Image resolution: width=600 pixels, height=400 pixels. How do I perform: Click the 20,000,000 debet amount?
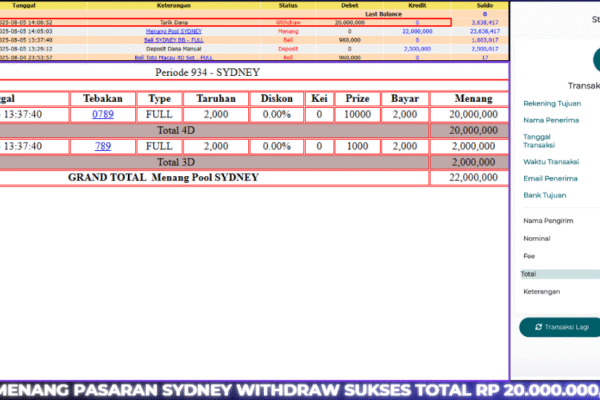tap(350, 23)
